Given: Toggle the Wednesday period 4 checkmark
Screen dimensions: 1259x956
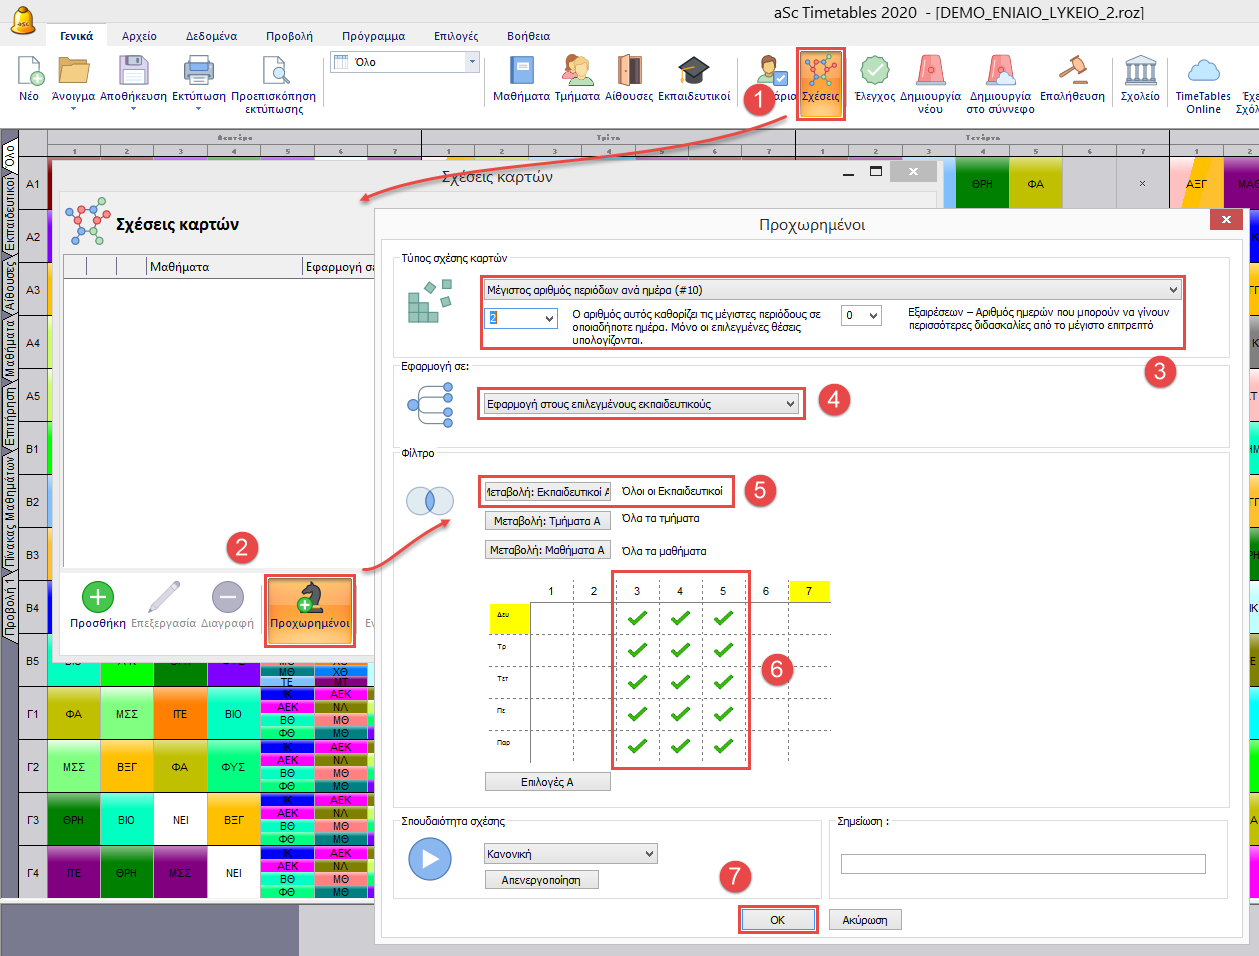Looking at the screenshot, I should pyautogui.click(x=680, y=682).
